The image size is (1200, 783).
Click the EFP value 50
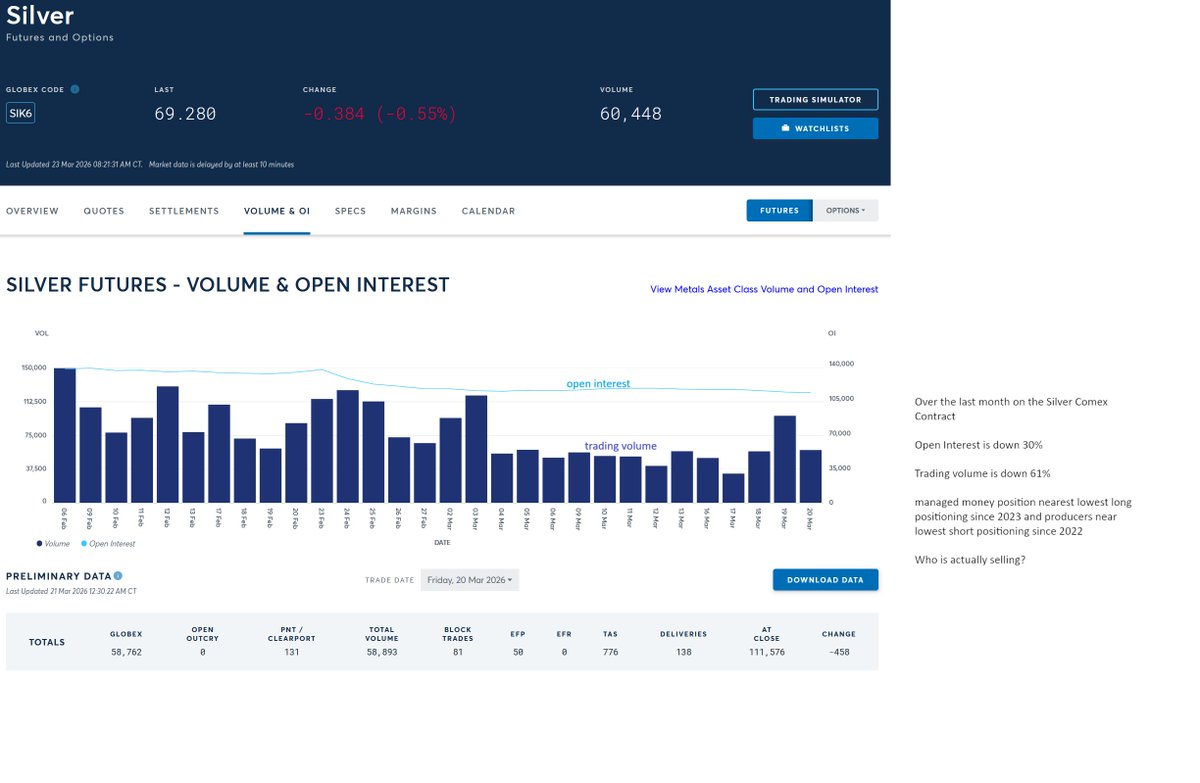pos(518,652)
